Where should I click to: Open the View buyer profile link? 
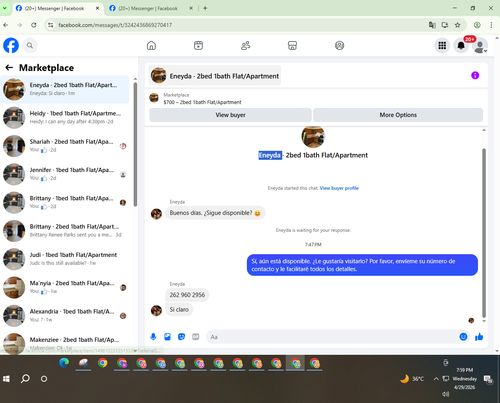point(339,188)
